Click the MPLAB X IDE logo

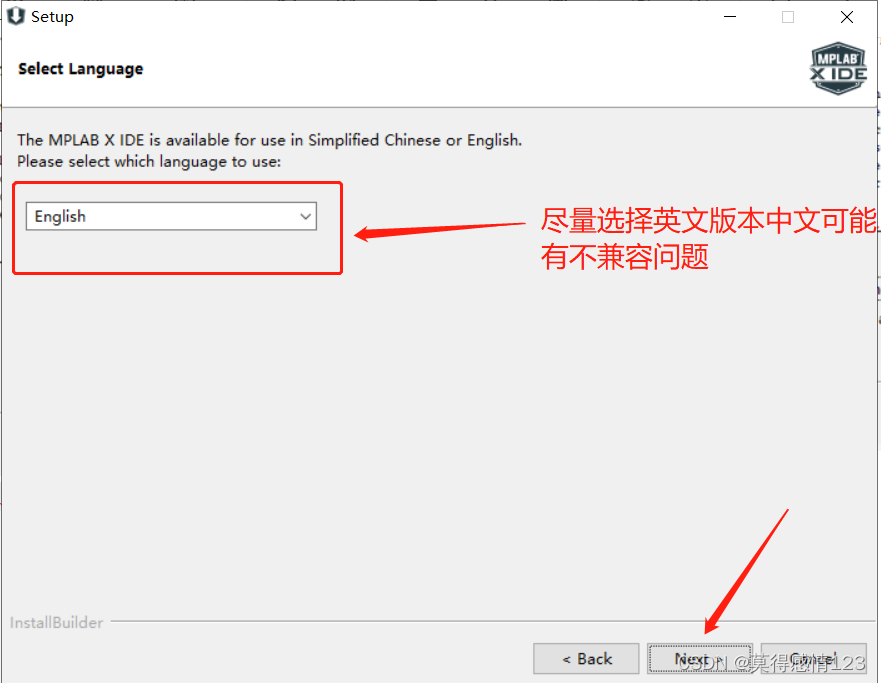coord(838,69)
